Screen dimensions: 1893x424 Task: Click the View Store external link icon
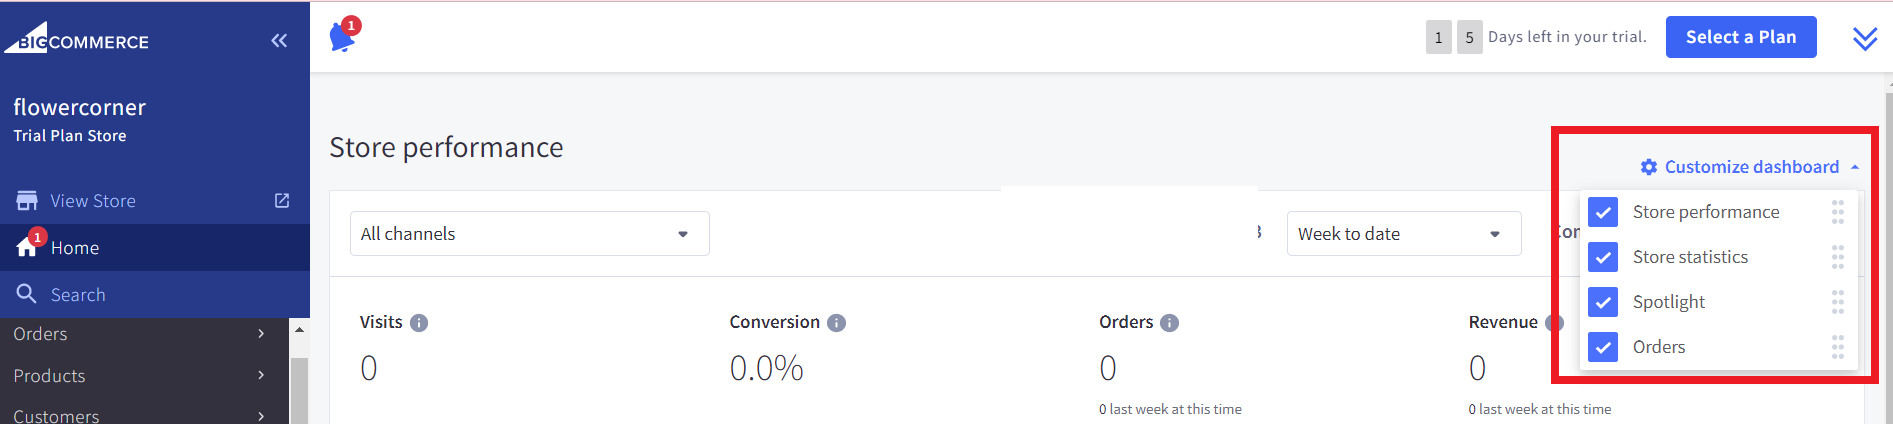click(282, 201)
